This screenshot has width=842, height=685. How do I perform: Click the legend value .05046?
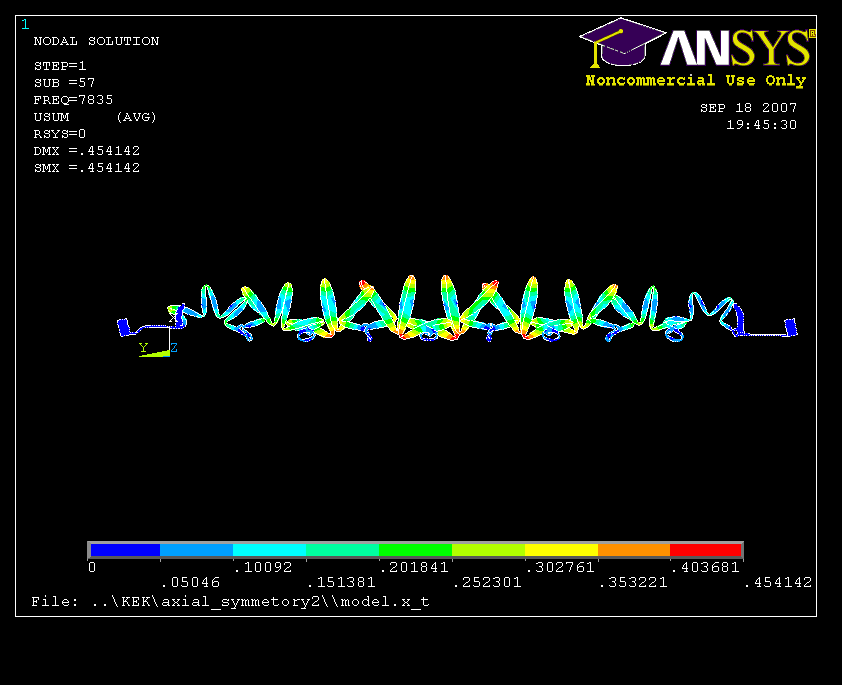[x=191, y=582]
